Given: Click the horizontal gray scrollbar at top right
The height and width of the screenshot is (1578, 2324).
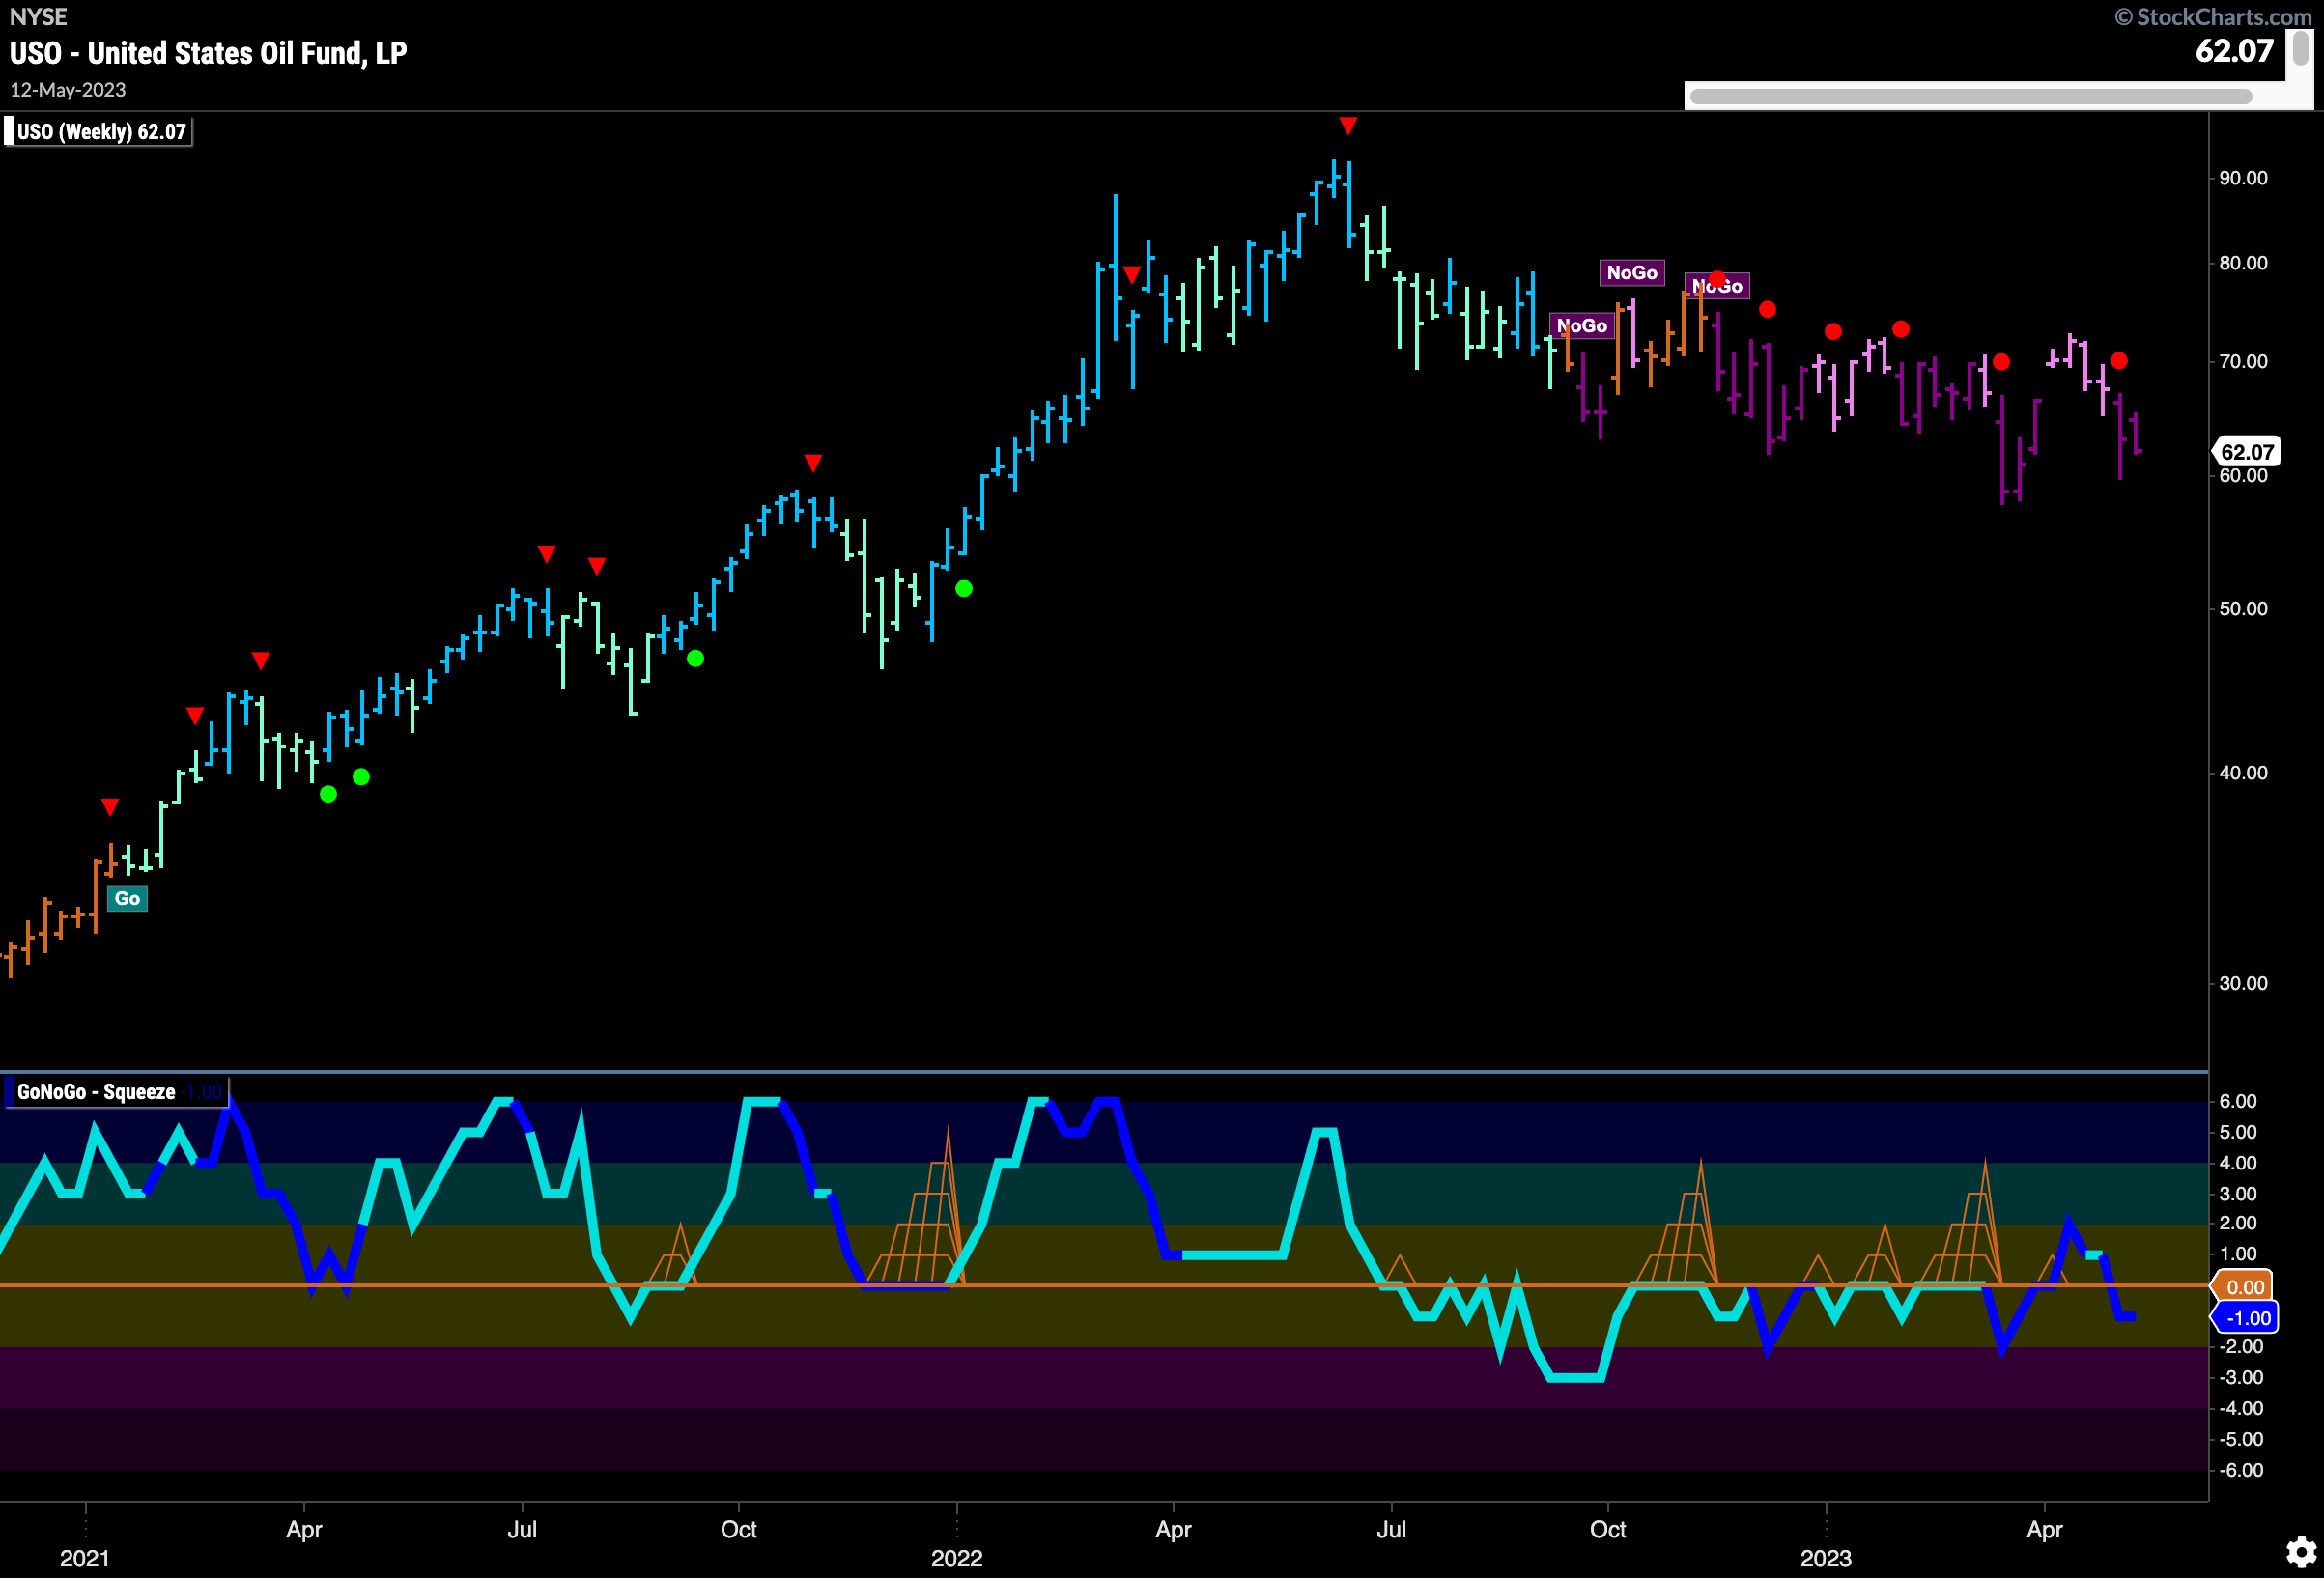Looking at the screenshot, I should click(1970, 97).
